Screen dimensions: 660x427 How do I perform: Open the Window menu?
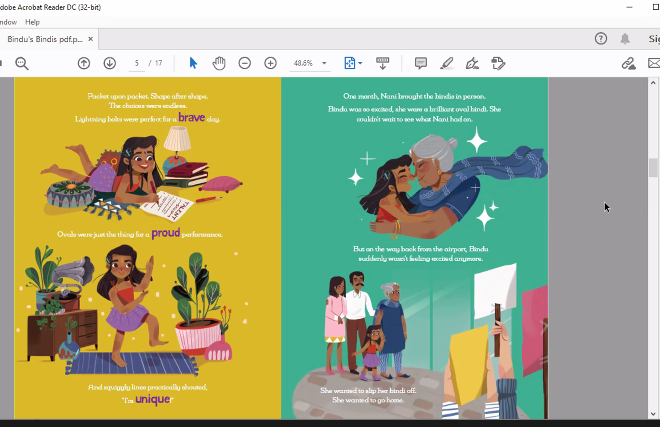point(8,22)
